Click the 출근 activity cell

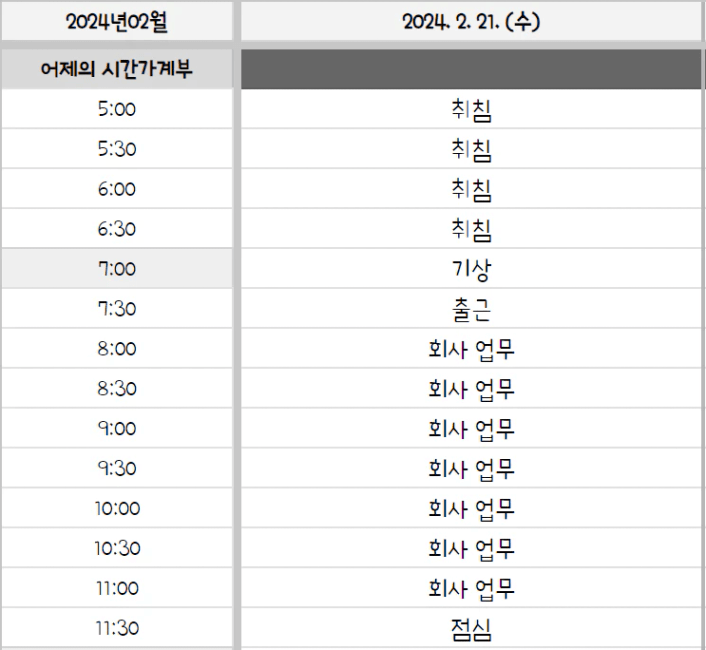pyautogui.click(x=472, y=309)
